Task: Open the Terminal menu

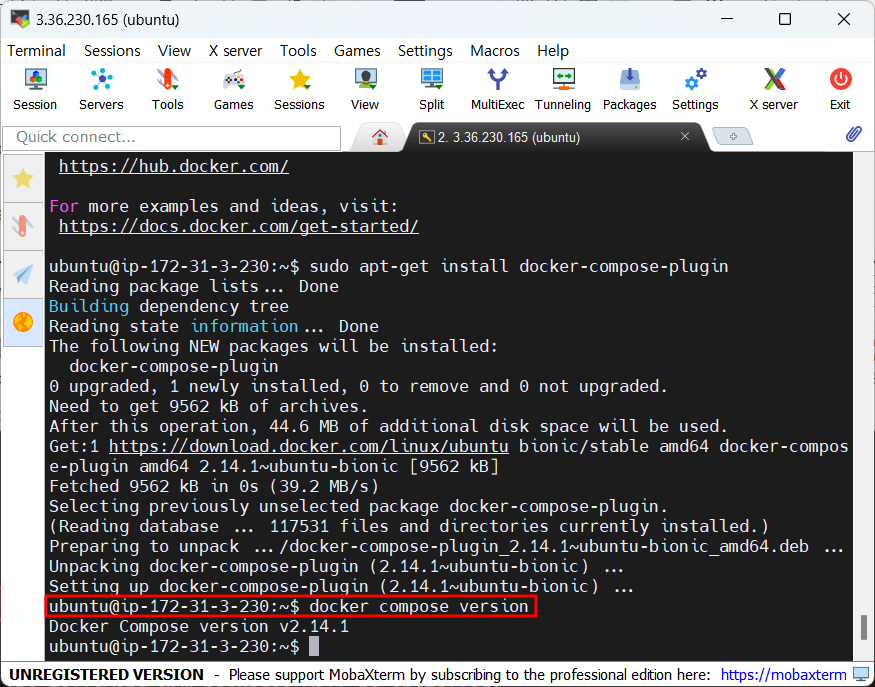Action: (36, 51)
